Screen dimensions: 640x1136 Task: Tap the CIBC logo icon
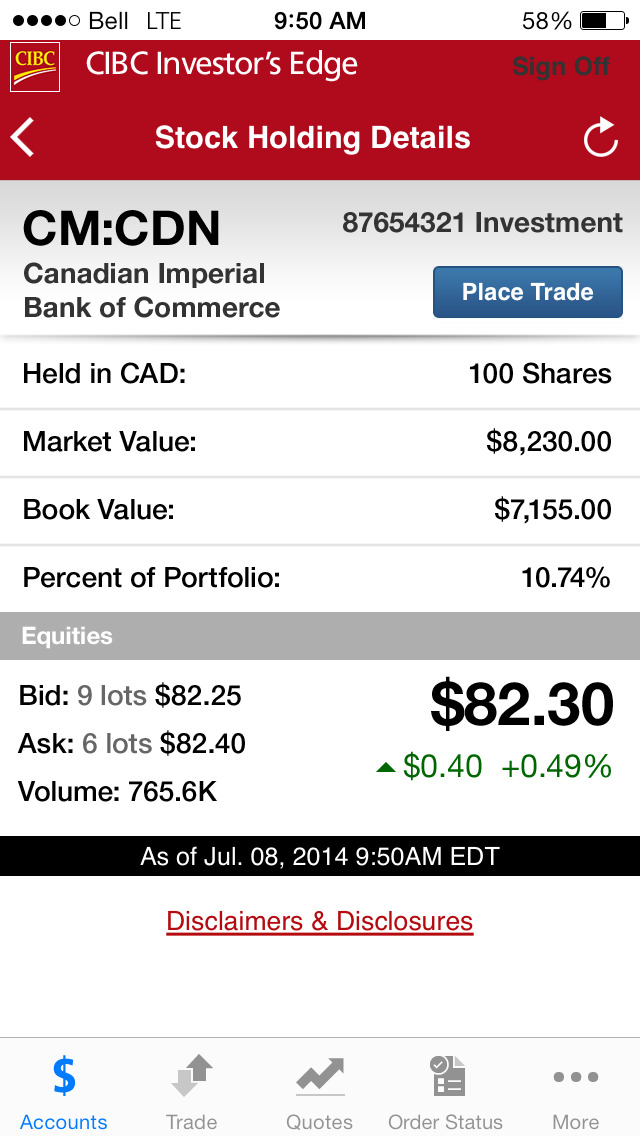pos(35,67)
